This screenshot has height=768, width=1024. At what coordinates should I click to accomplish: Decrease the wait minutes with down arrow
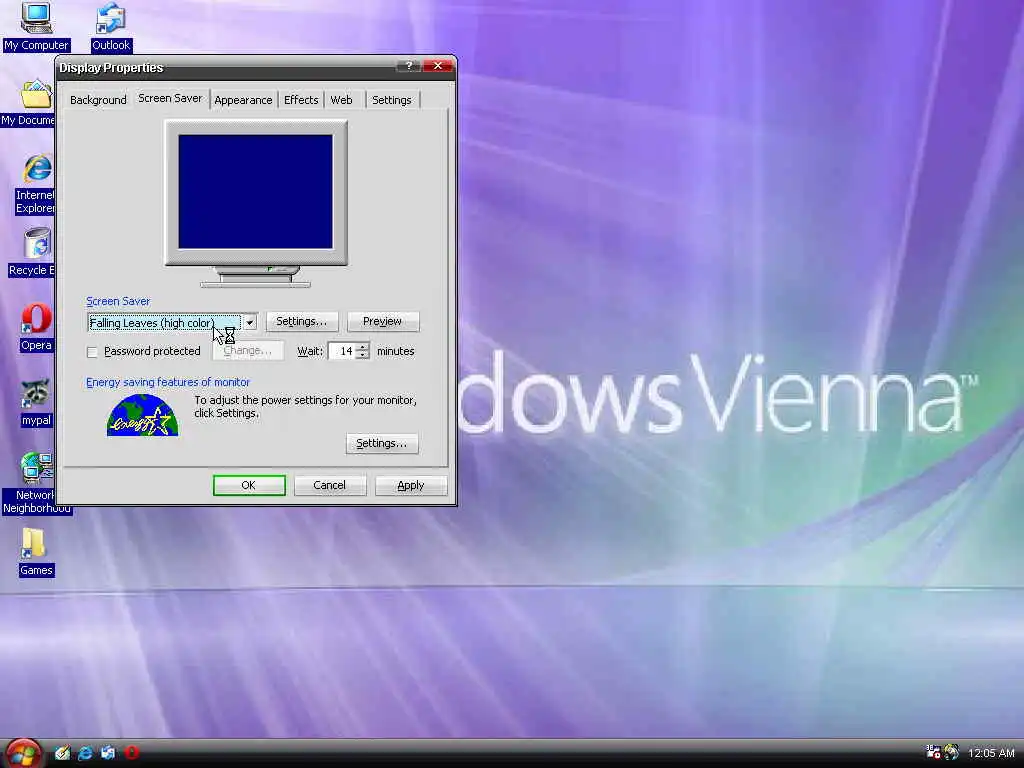point(362,355)
